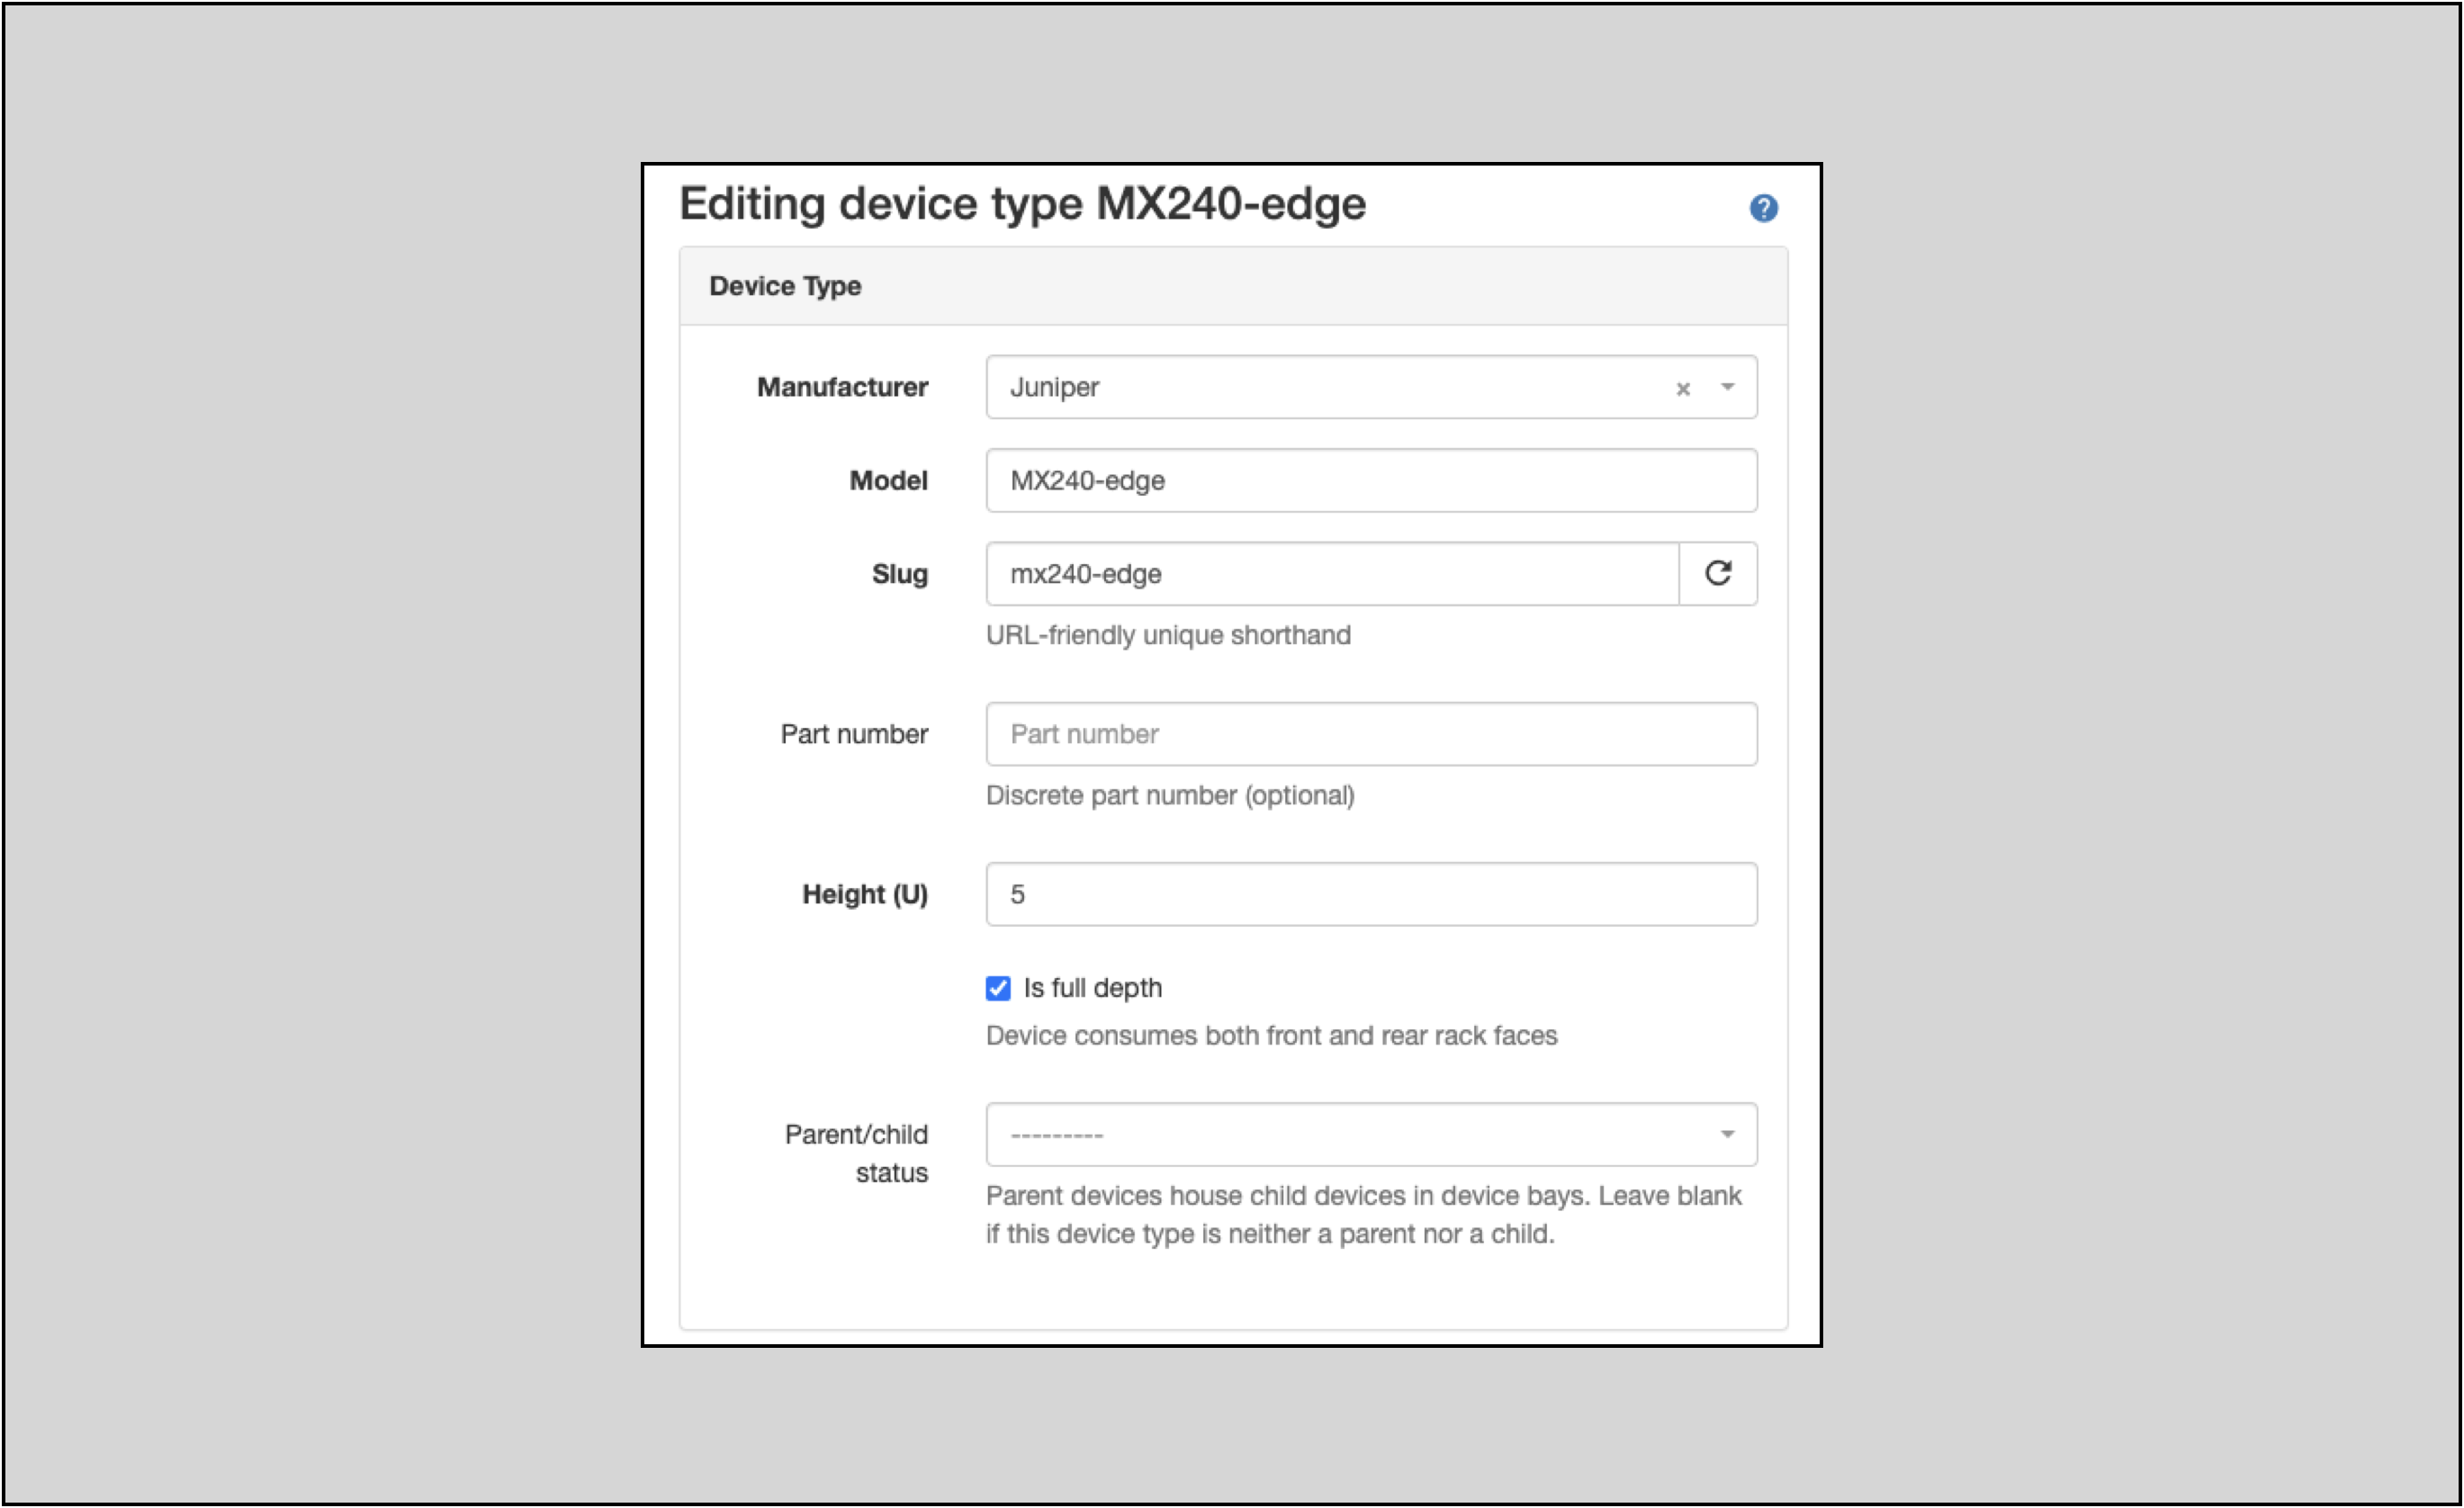Focus the empty Part number field
This screenshot has width=2464, height=1508.
[x=1371, y=734]
